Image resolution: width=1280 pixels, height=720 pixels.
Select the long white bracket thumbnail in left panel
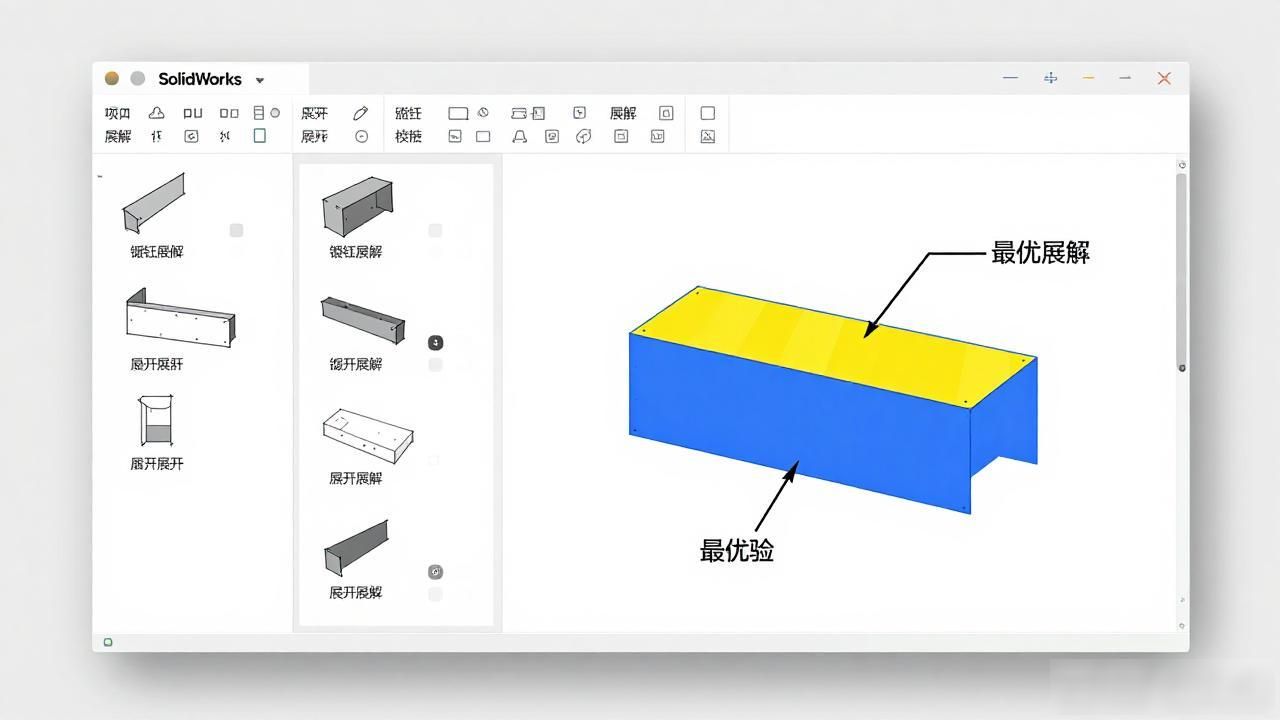coord(180,317)
